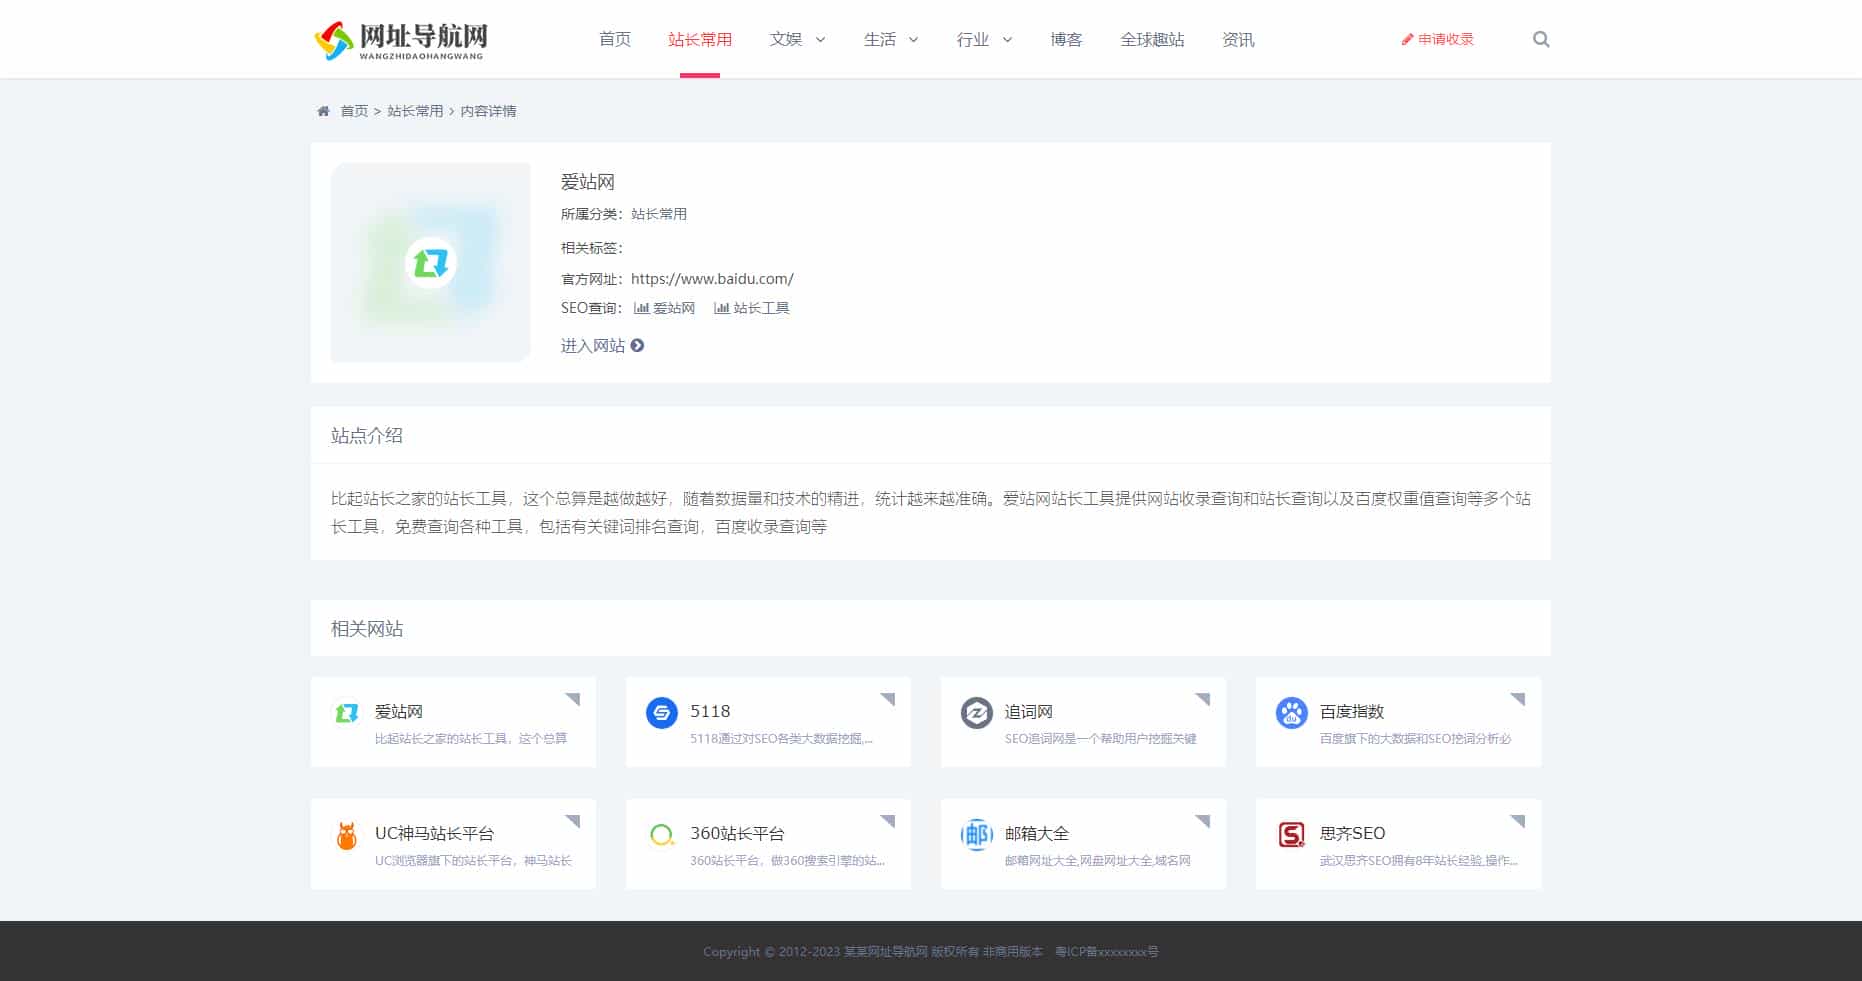The image size is (1862, 981).
Task: Click 首页 in the breadcrumb
Action: coord(354,111)
